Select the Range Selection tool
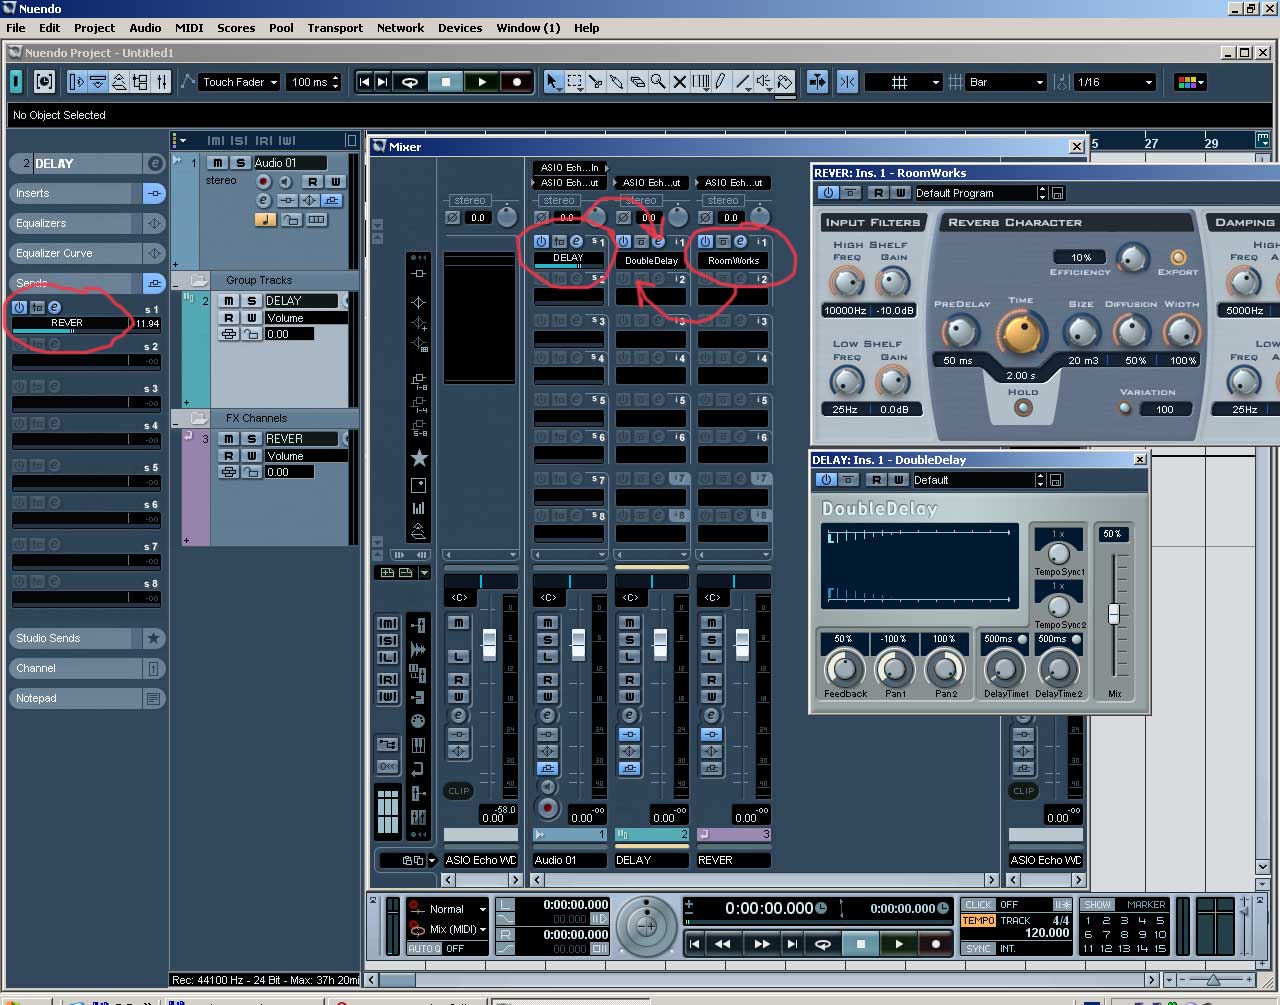 [575, 82]
